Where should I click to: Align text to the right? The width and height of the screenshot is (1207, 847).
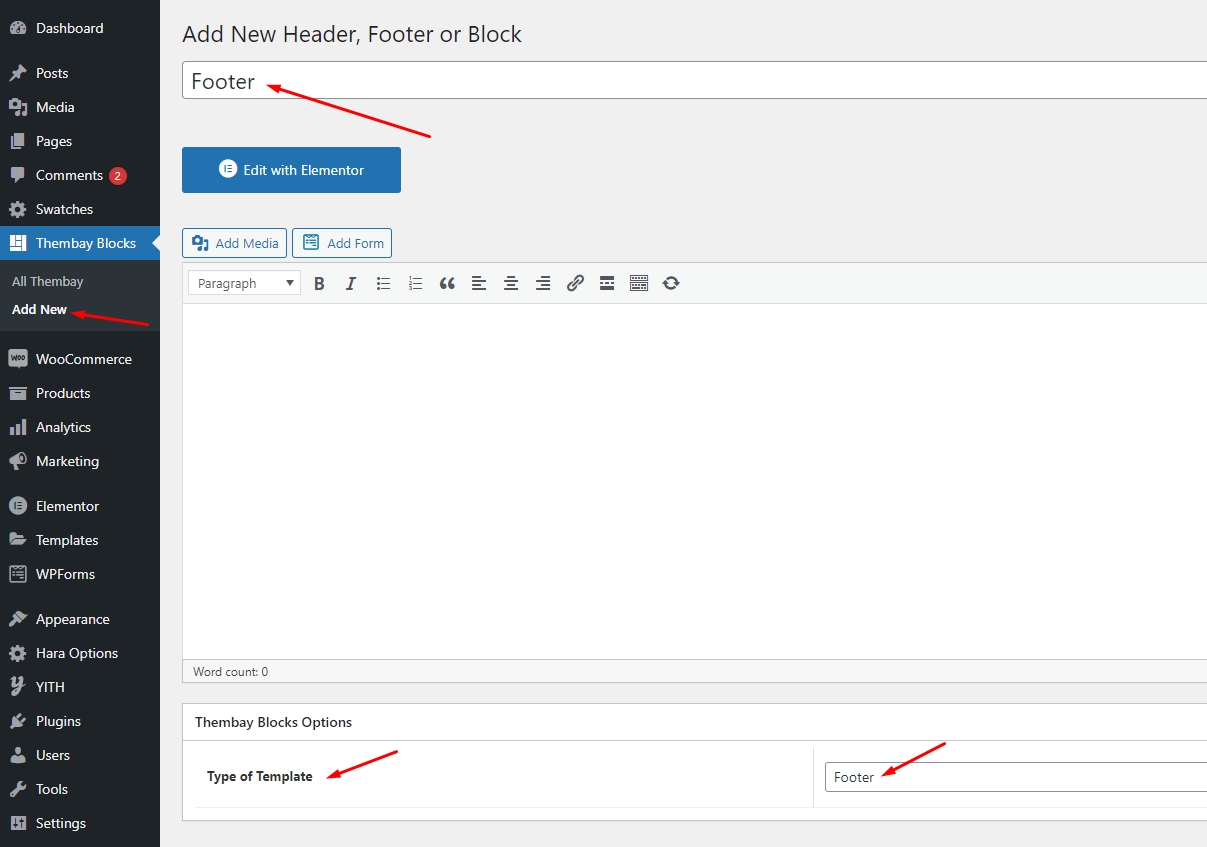(543, 284)
